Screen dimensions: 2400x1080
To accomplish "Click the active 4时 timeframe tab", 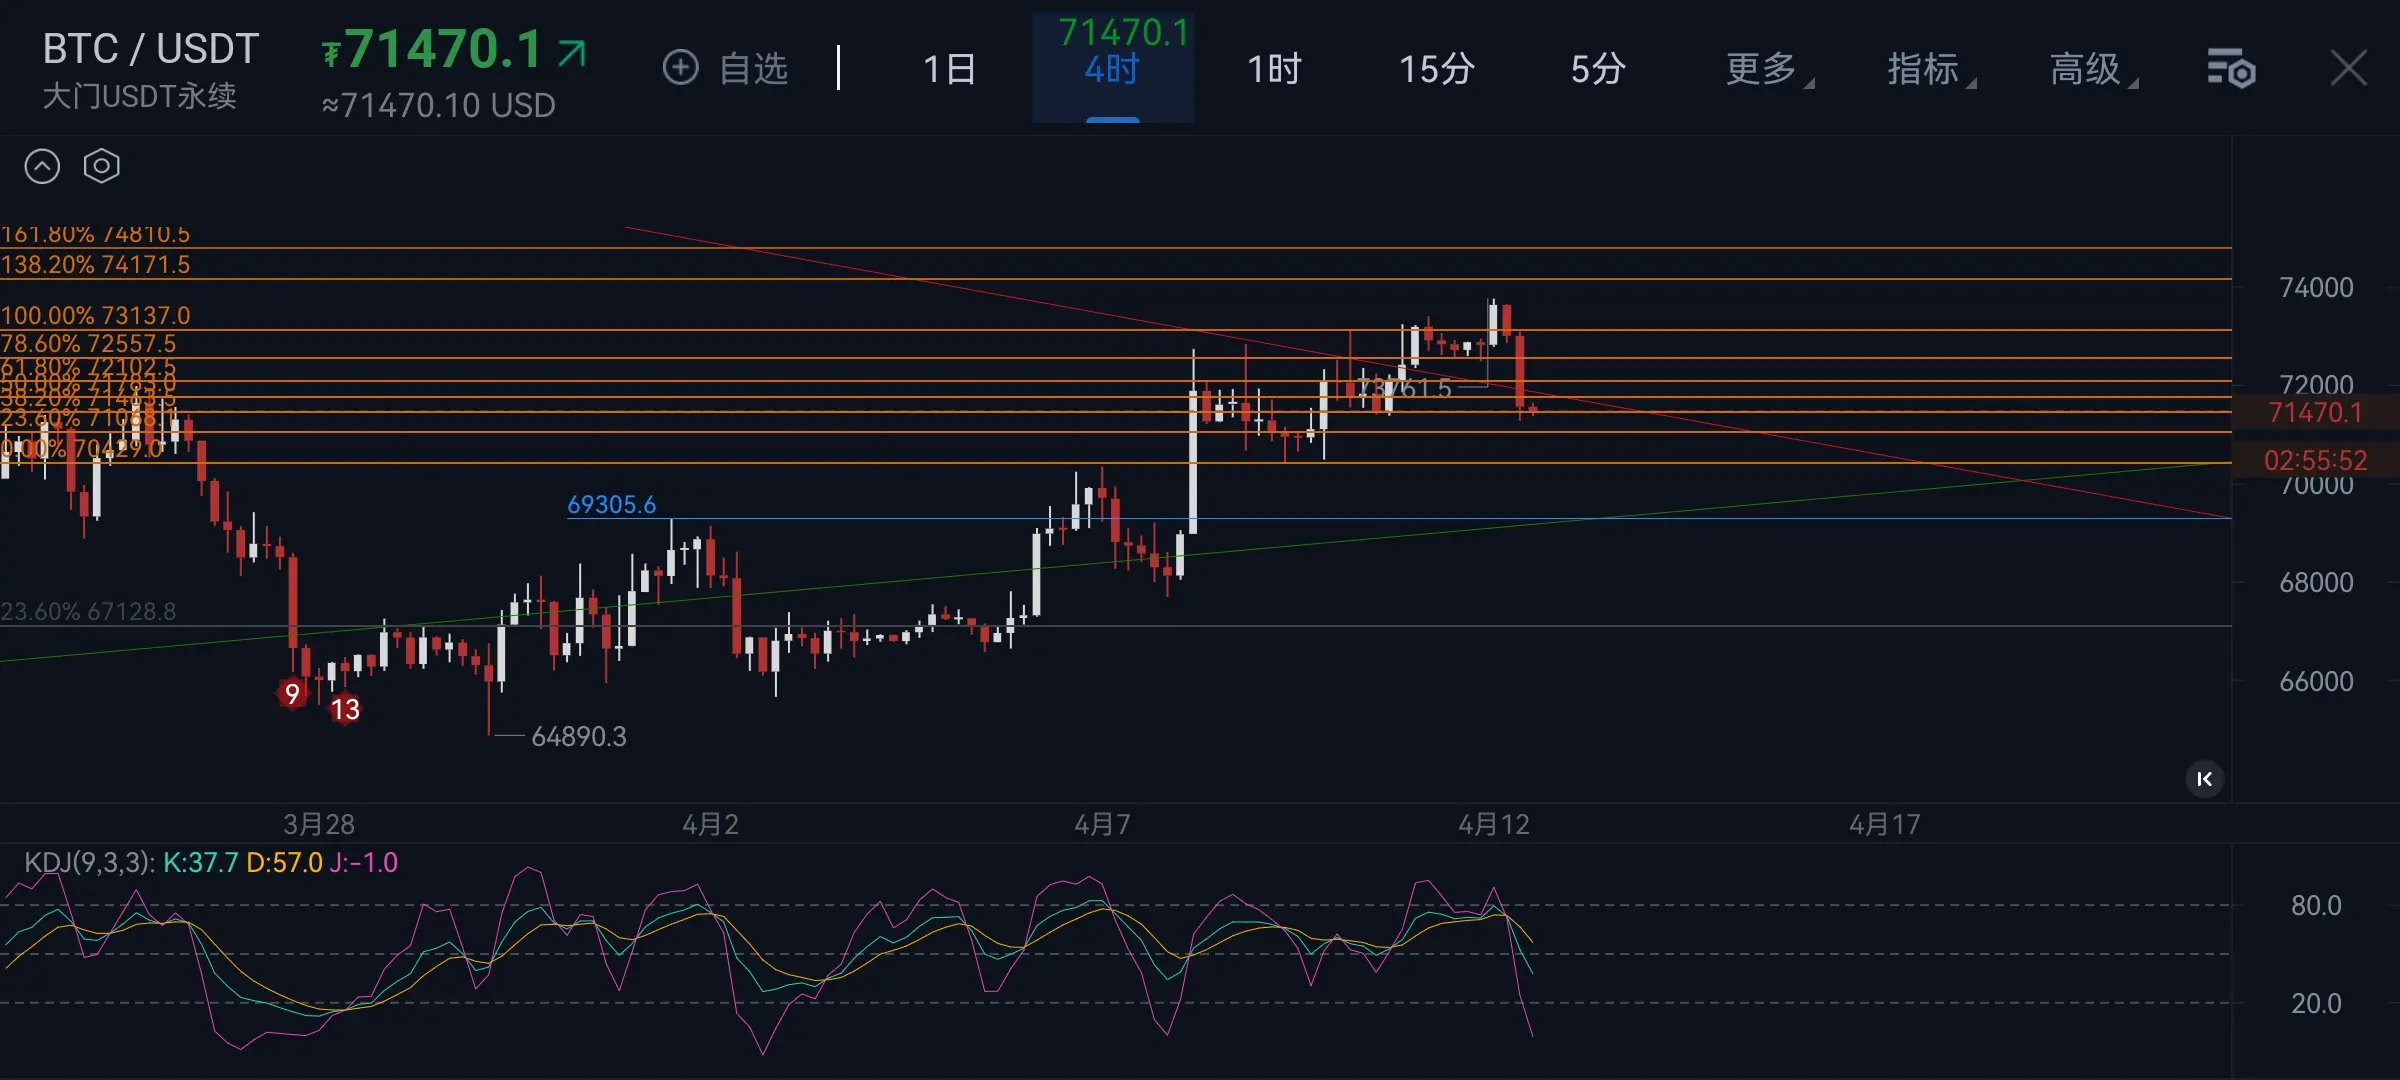I will 1112,69.
